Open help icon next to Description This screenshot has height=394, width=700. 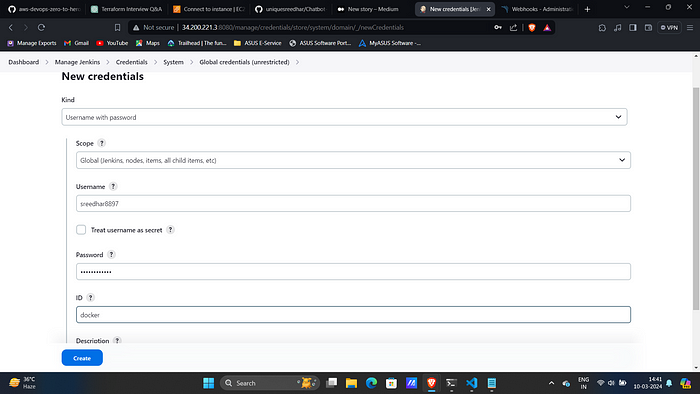(117, 340)
